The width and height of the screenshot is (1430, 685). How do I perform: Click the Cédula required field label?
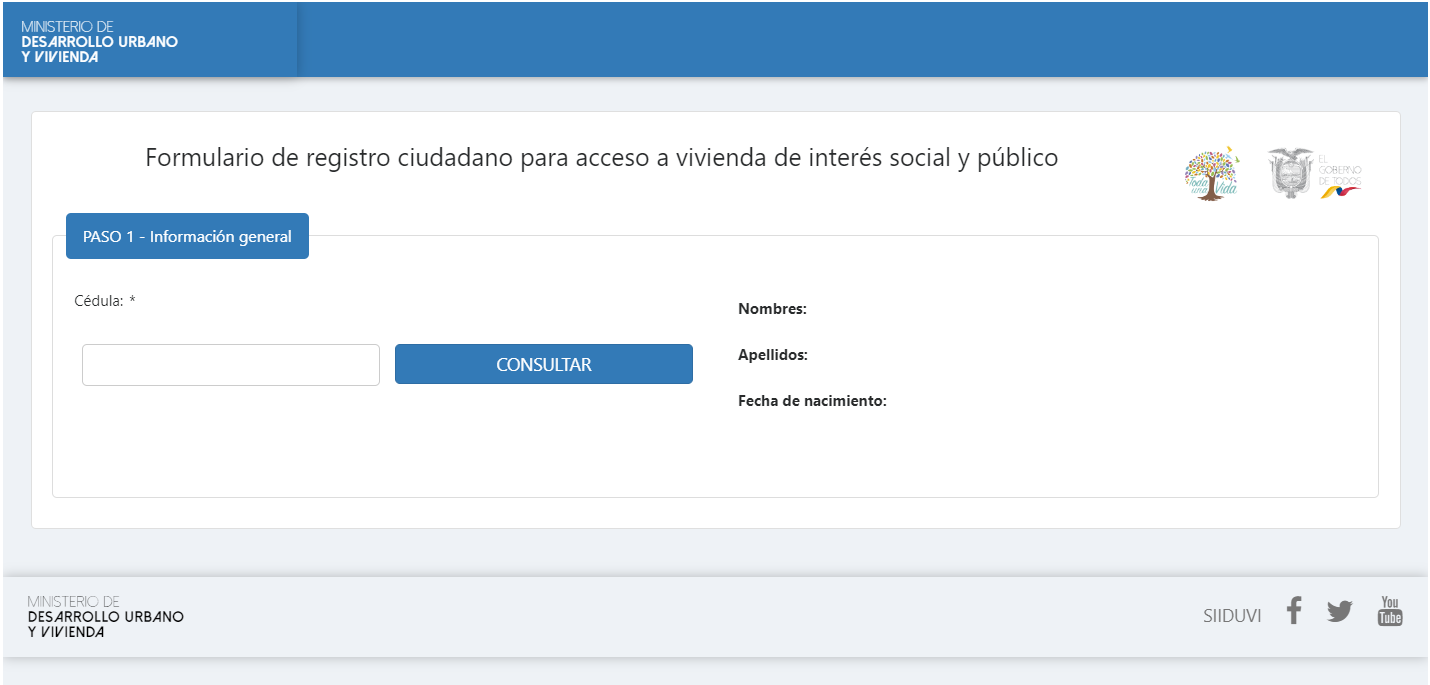[99, 300]
